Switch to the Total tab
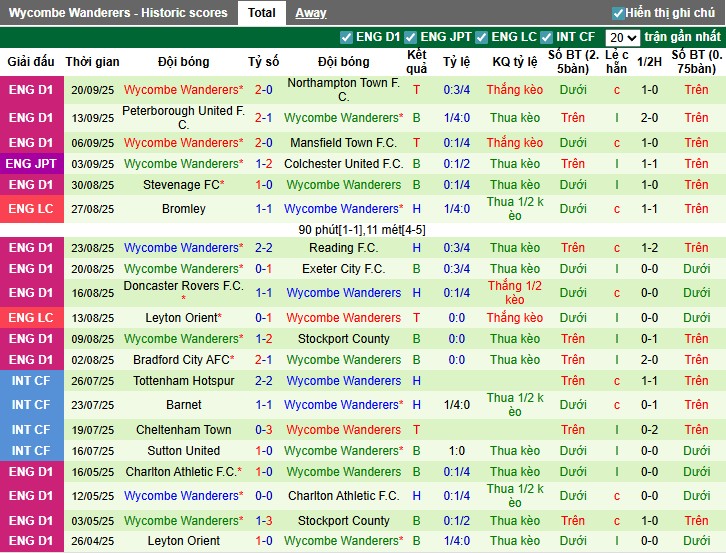Screen dimensions: 726x553 point(262,13)
